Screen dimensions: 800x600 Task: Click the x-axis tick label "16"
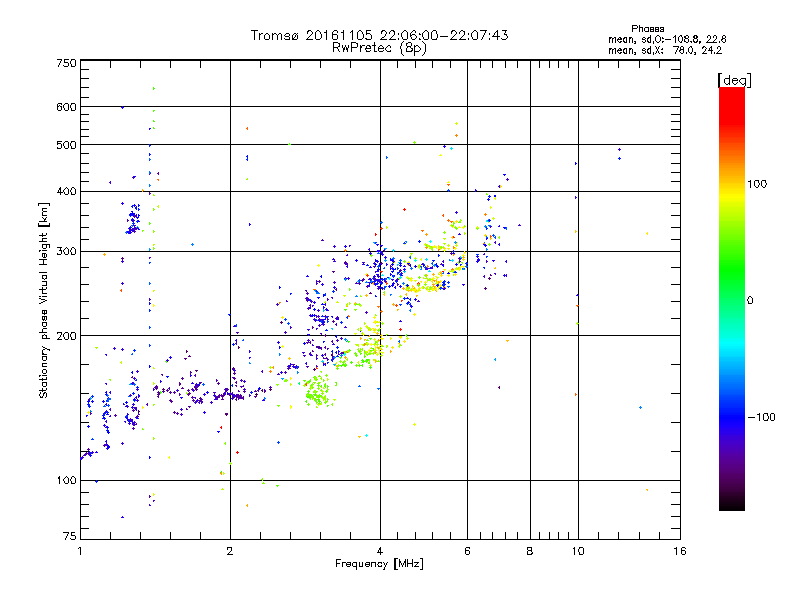(680, 551)
